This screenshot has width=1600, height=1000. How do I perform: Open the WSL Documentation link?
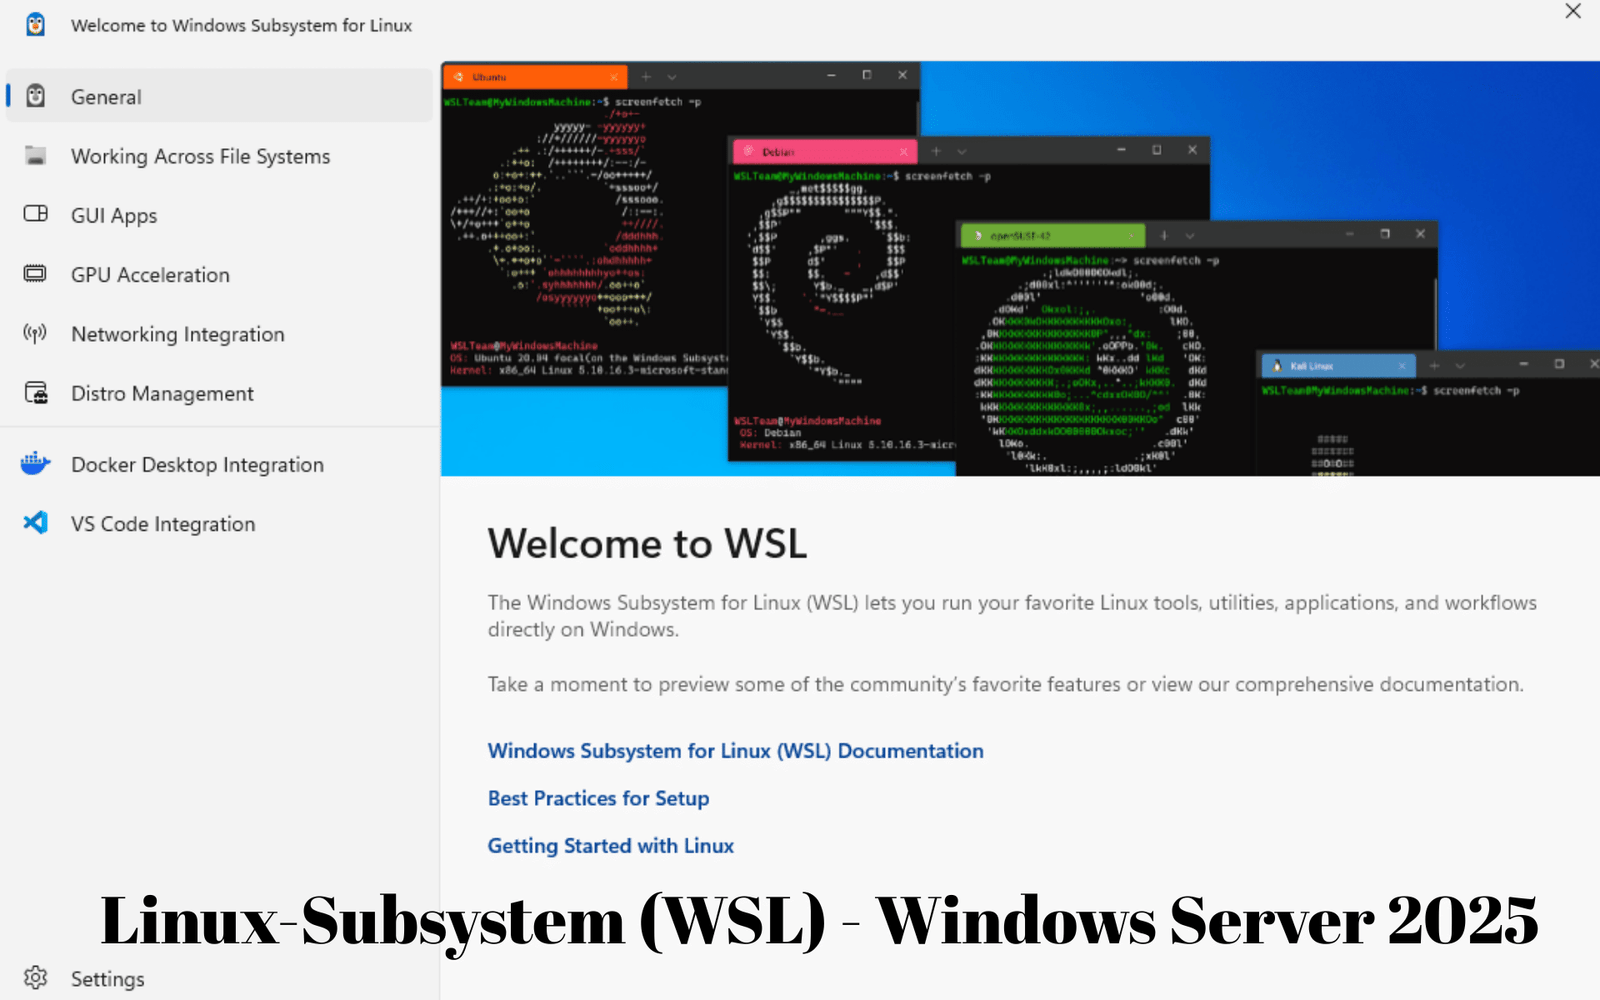(734, 750)
